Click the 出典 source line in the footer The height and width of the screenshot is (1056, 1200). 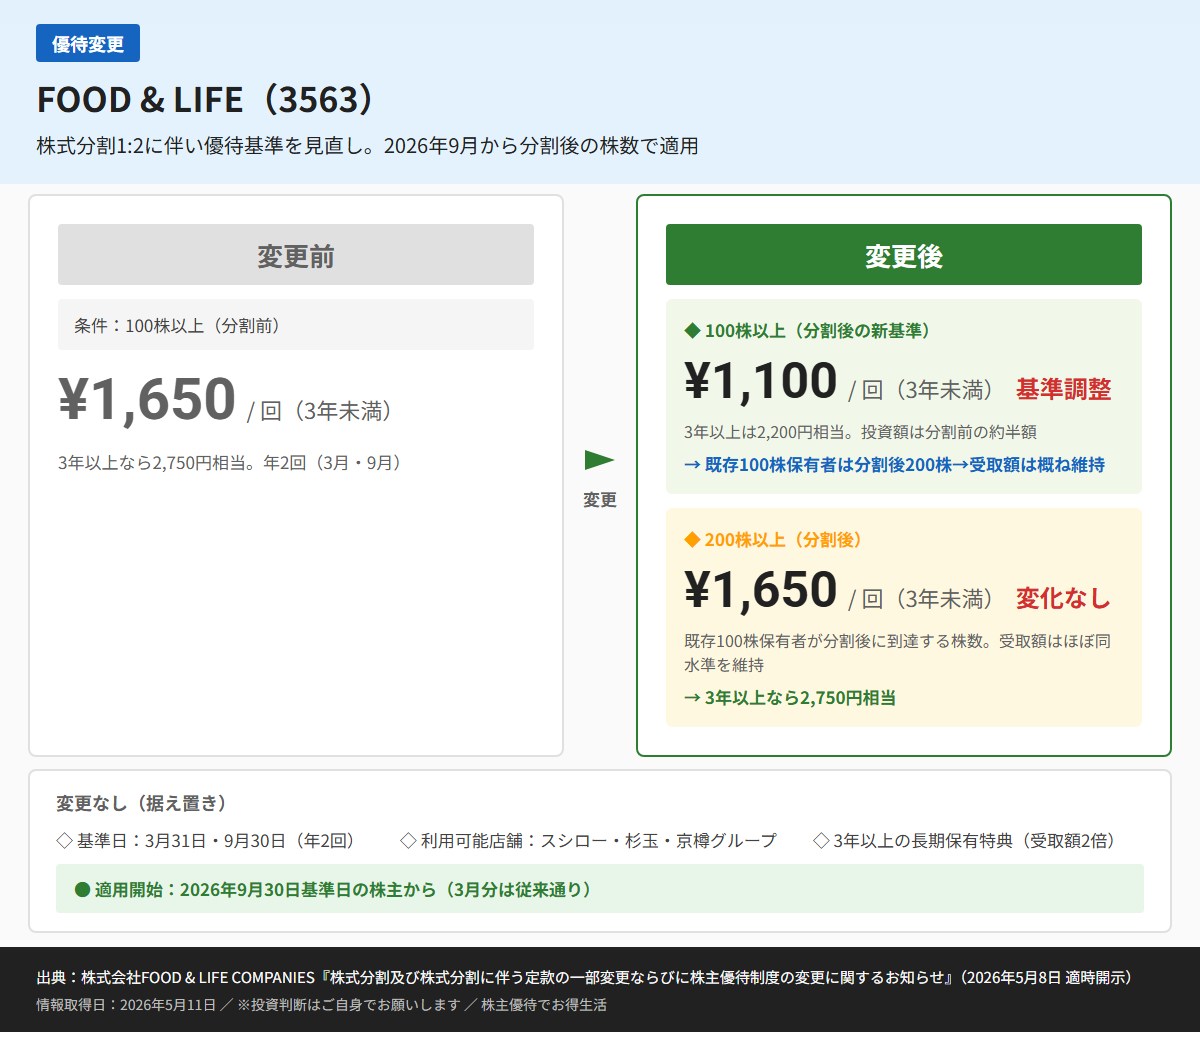588,978
